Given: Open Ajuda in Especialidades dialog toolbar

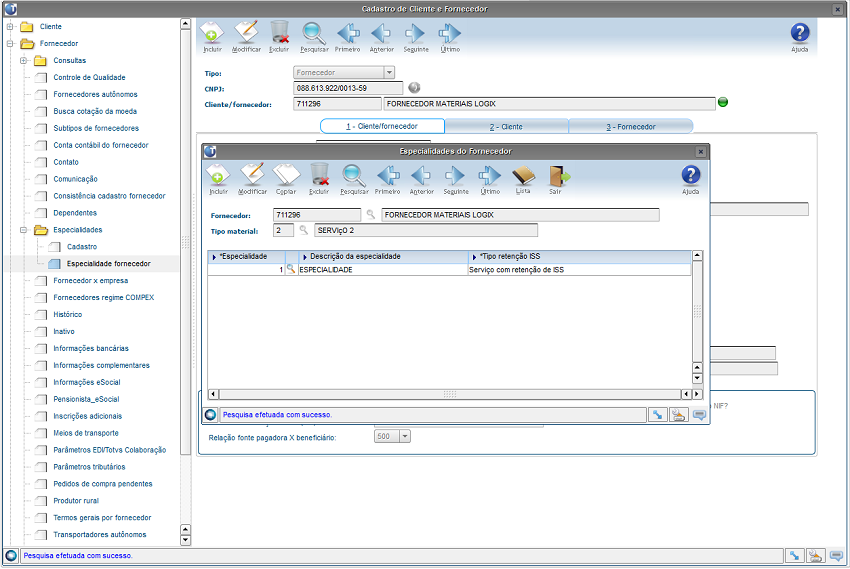Looking at the screenshot, I should [690, 179].
